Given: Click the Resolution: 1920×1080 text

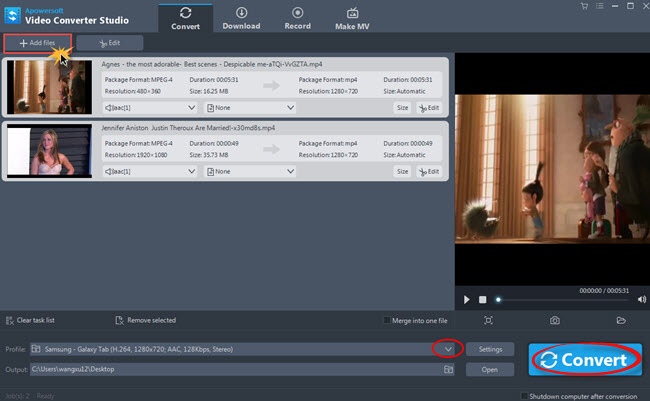Looking at the screenshot, I should [136, 155].
